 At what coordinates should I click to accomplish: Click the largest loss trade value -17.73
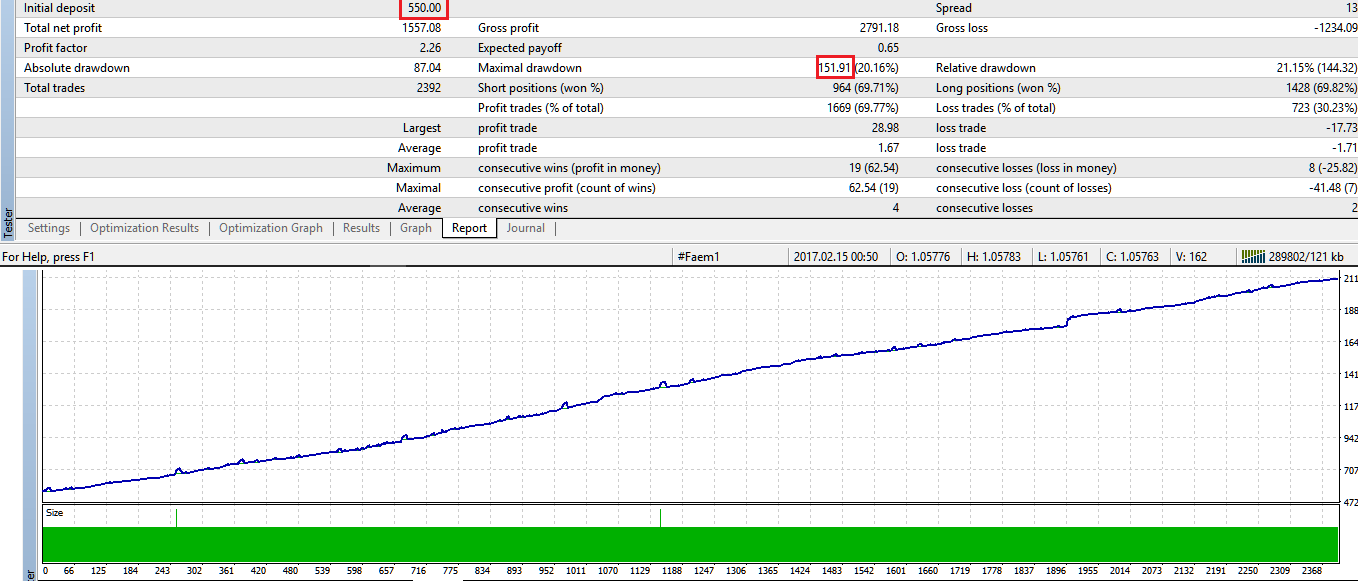click(x=1342, y=128)
